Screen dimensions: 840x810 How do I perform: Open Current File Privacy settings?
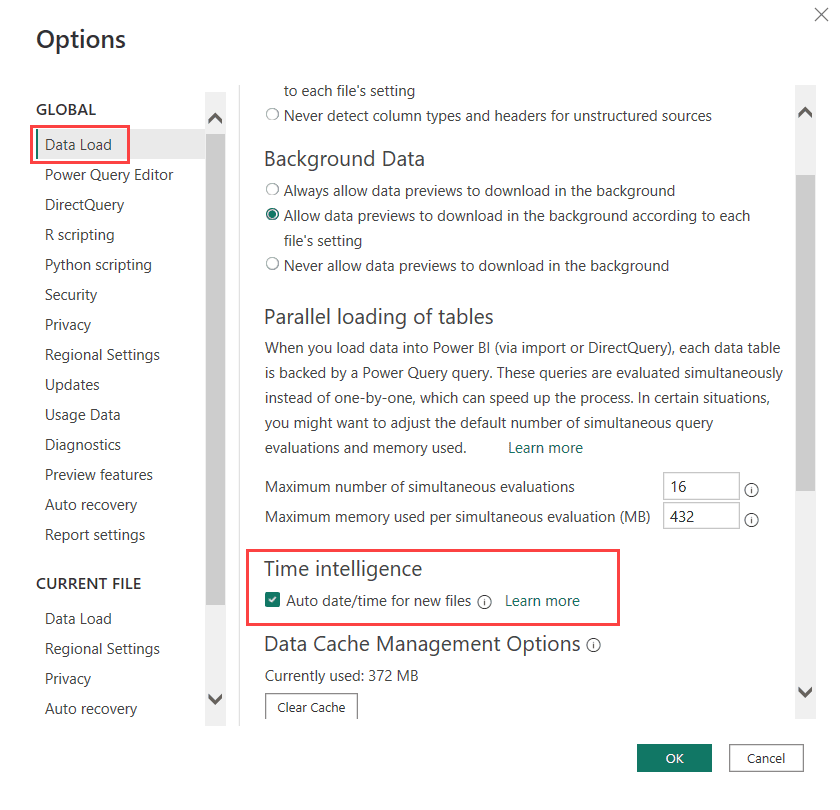[68, 679]
